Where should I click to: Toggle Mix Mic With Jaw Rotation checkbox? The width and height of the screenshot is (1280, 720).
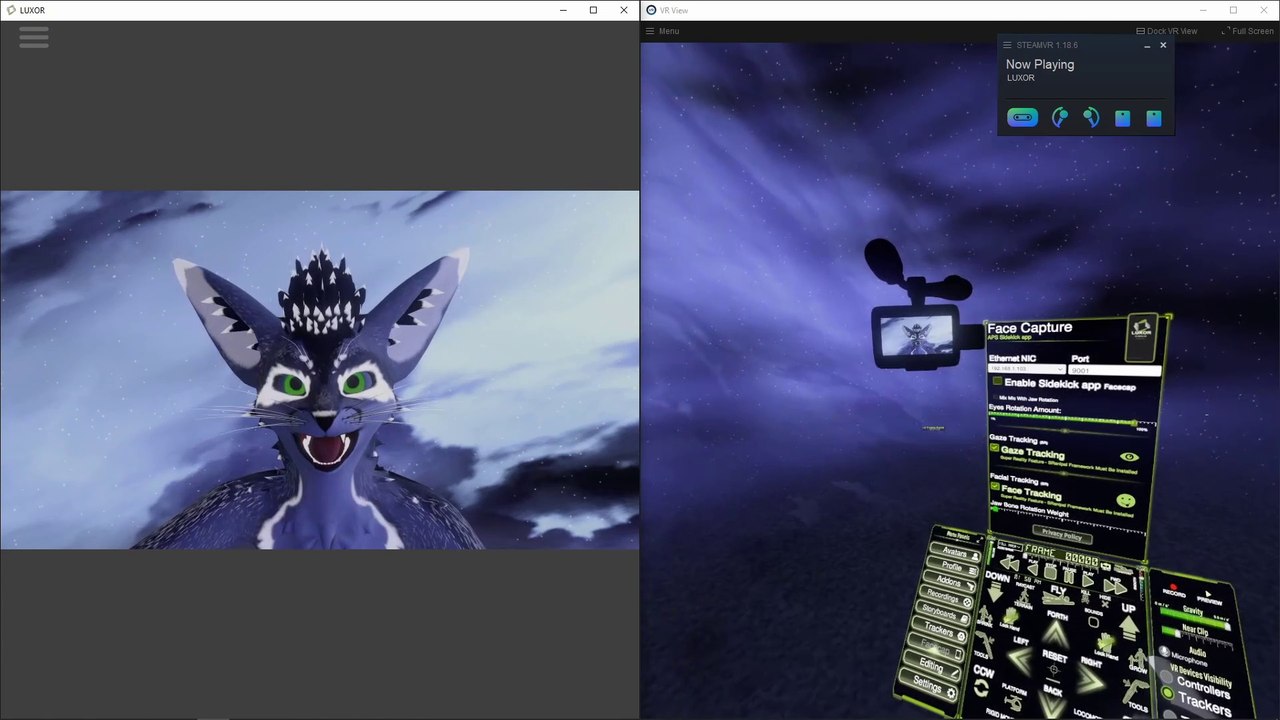pos(994,399)
